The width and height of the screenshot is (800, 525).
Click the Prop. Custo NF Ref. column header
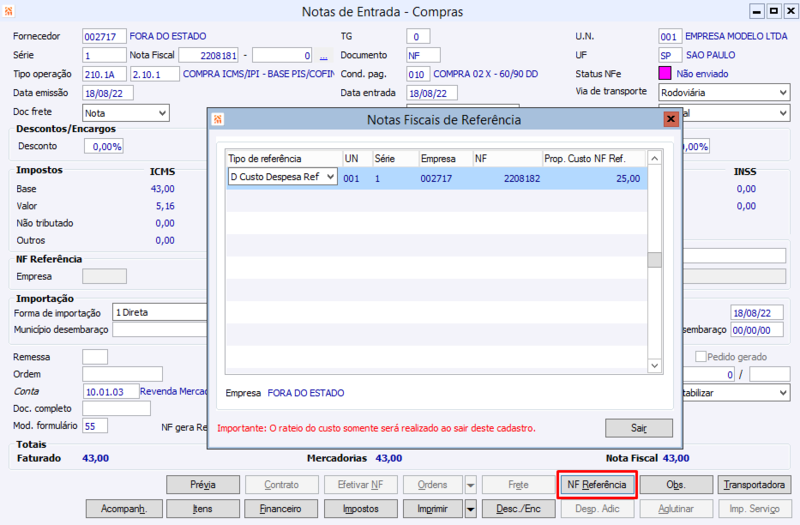click(x=594, y=159)
